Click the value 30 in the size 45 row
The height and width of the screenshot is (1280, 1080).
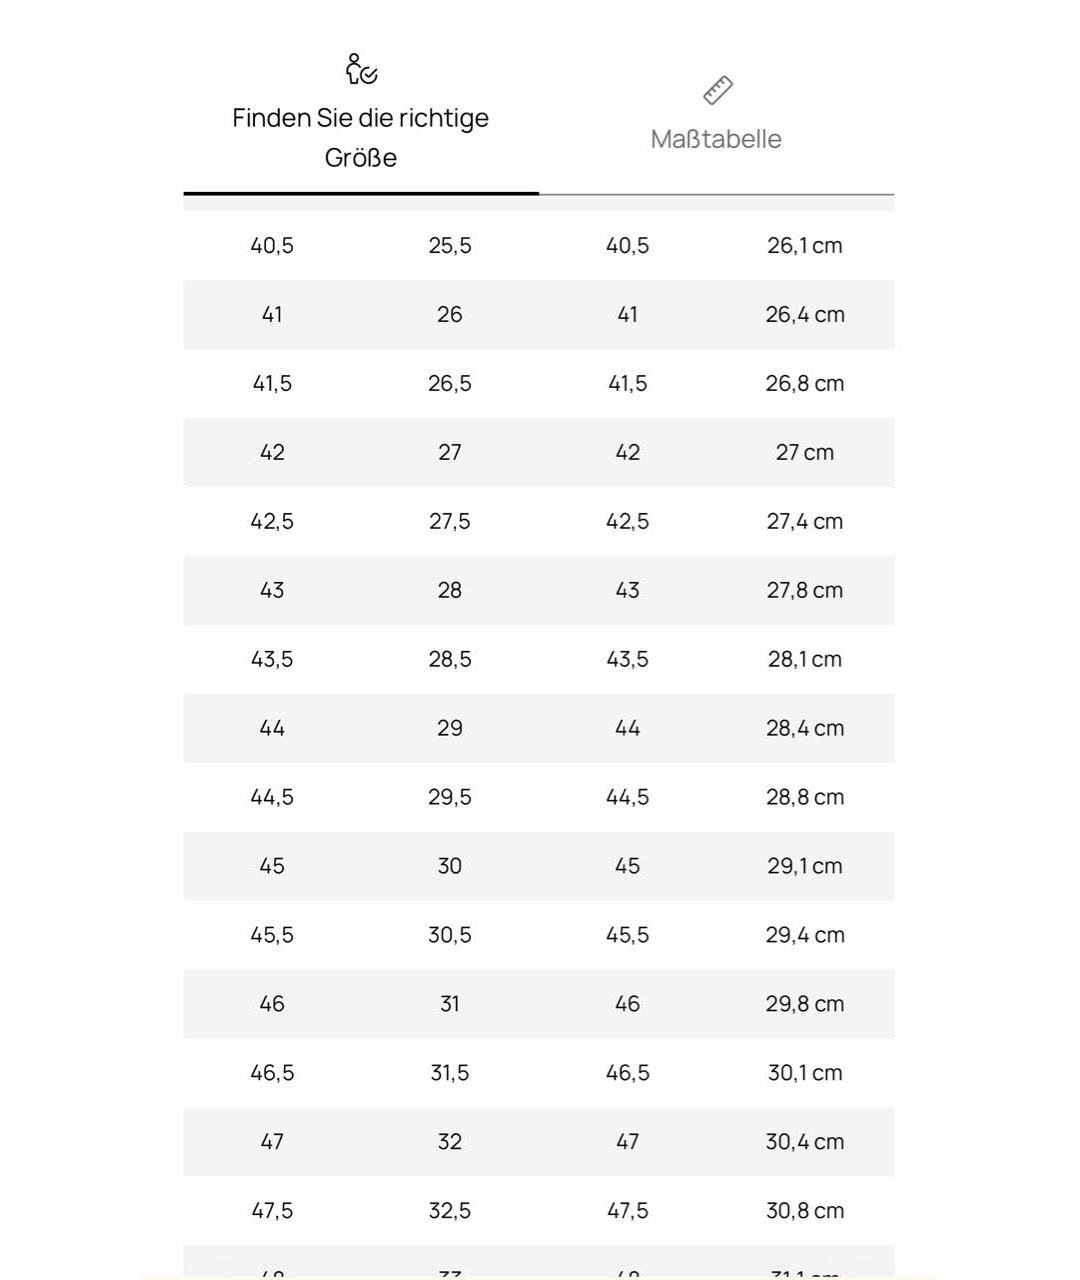450,867
